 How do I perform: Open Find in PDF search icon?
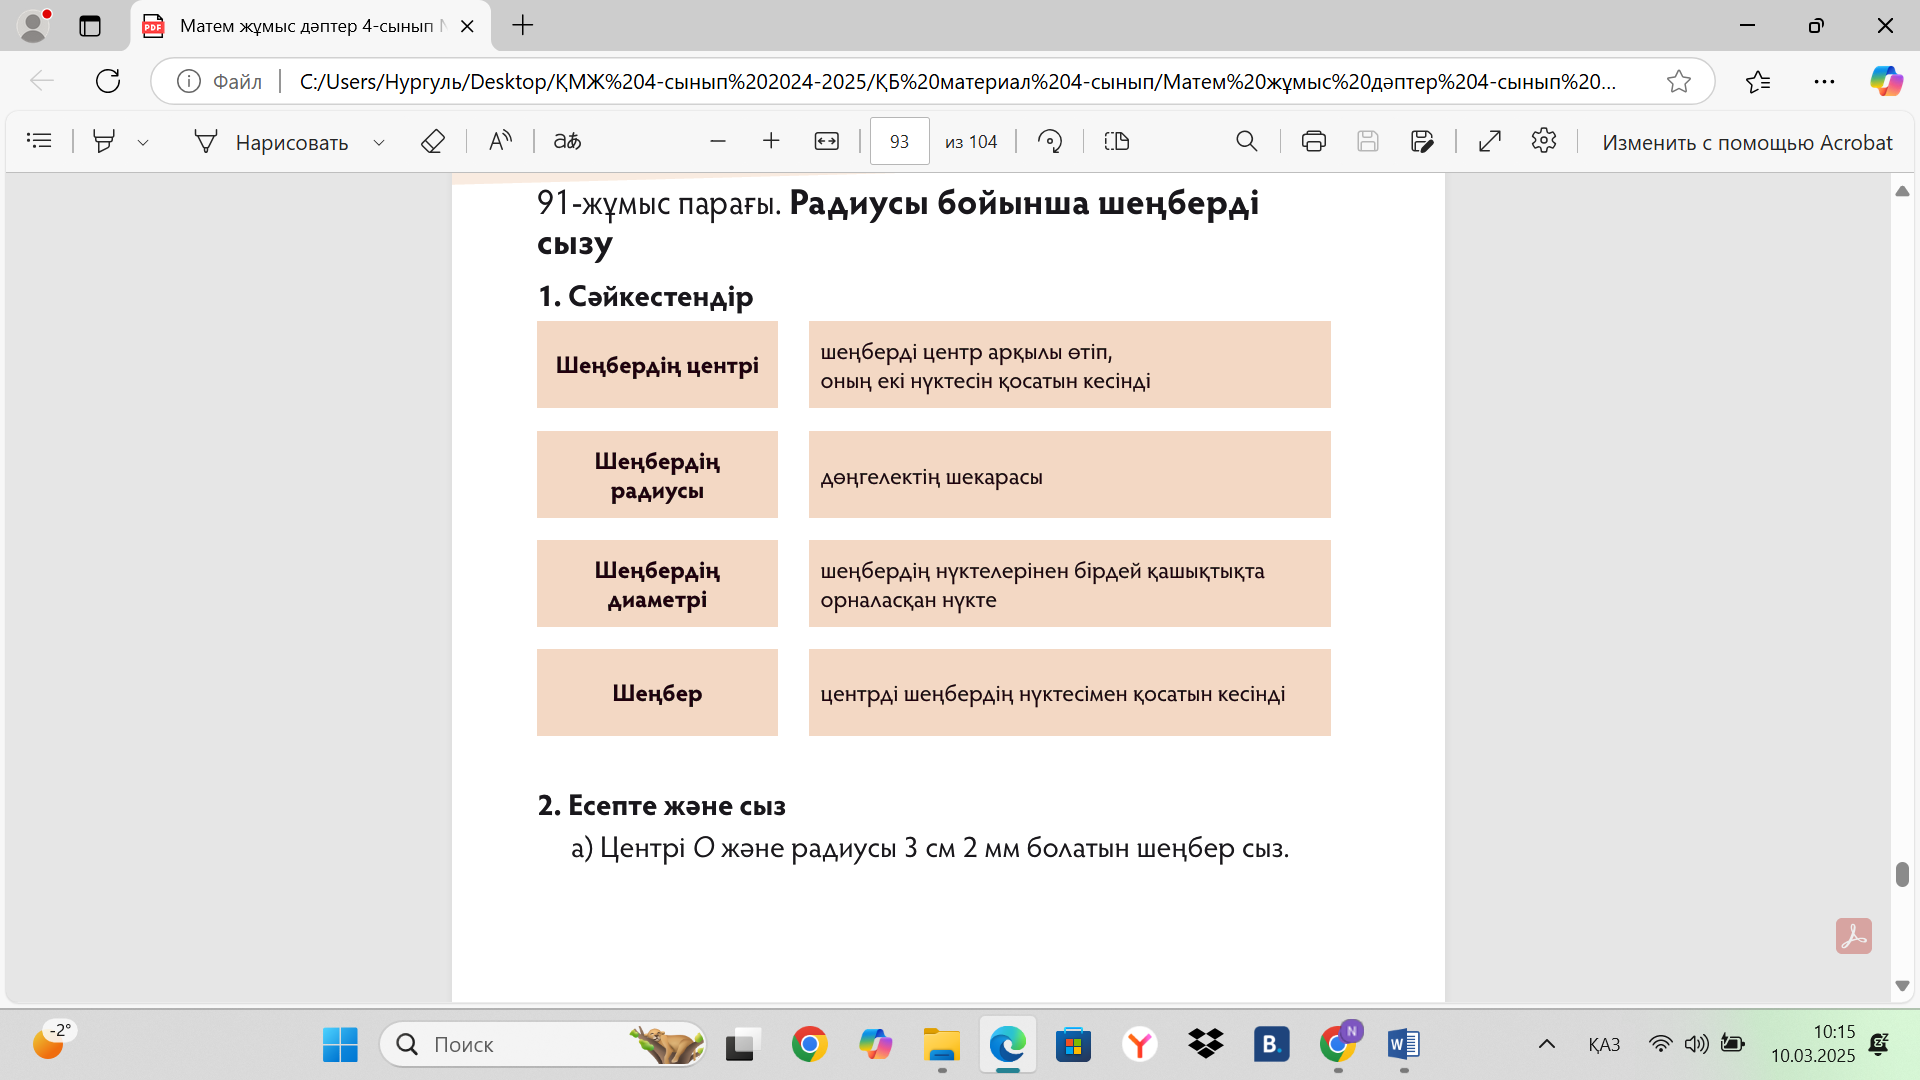1246,141
